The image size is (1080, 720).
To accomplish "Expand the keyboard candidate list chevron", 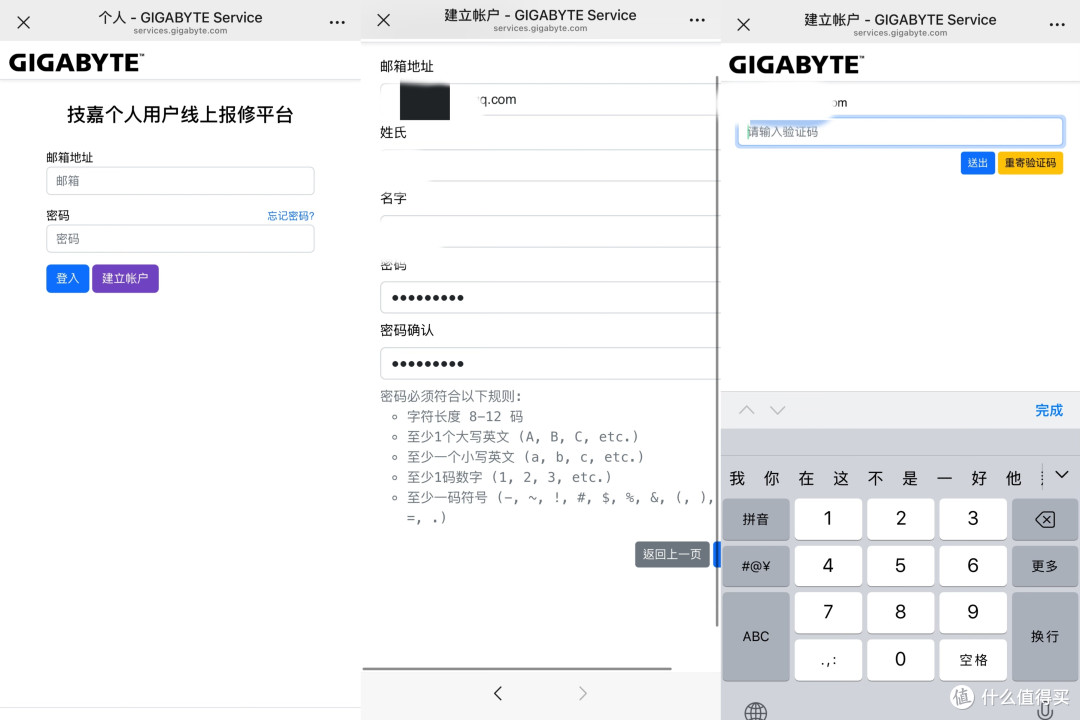I will click(1061, 475).
